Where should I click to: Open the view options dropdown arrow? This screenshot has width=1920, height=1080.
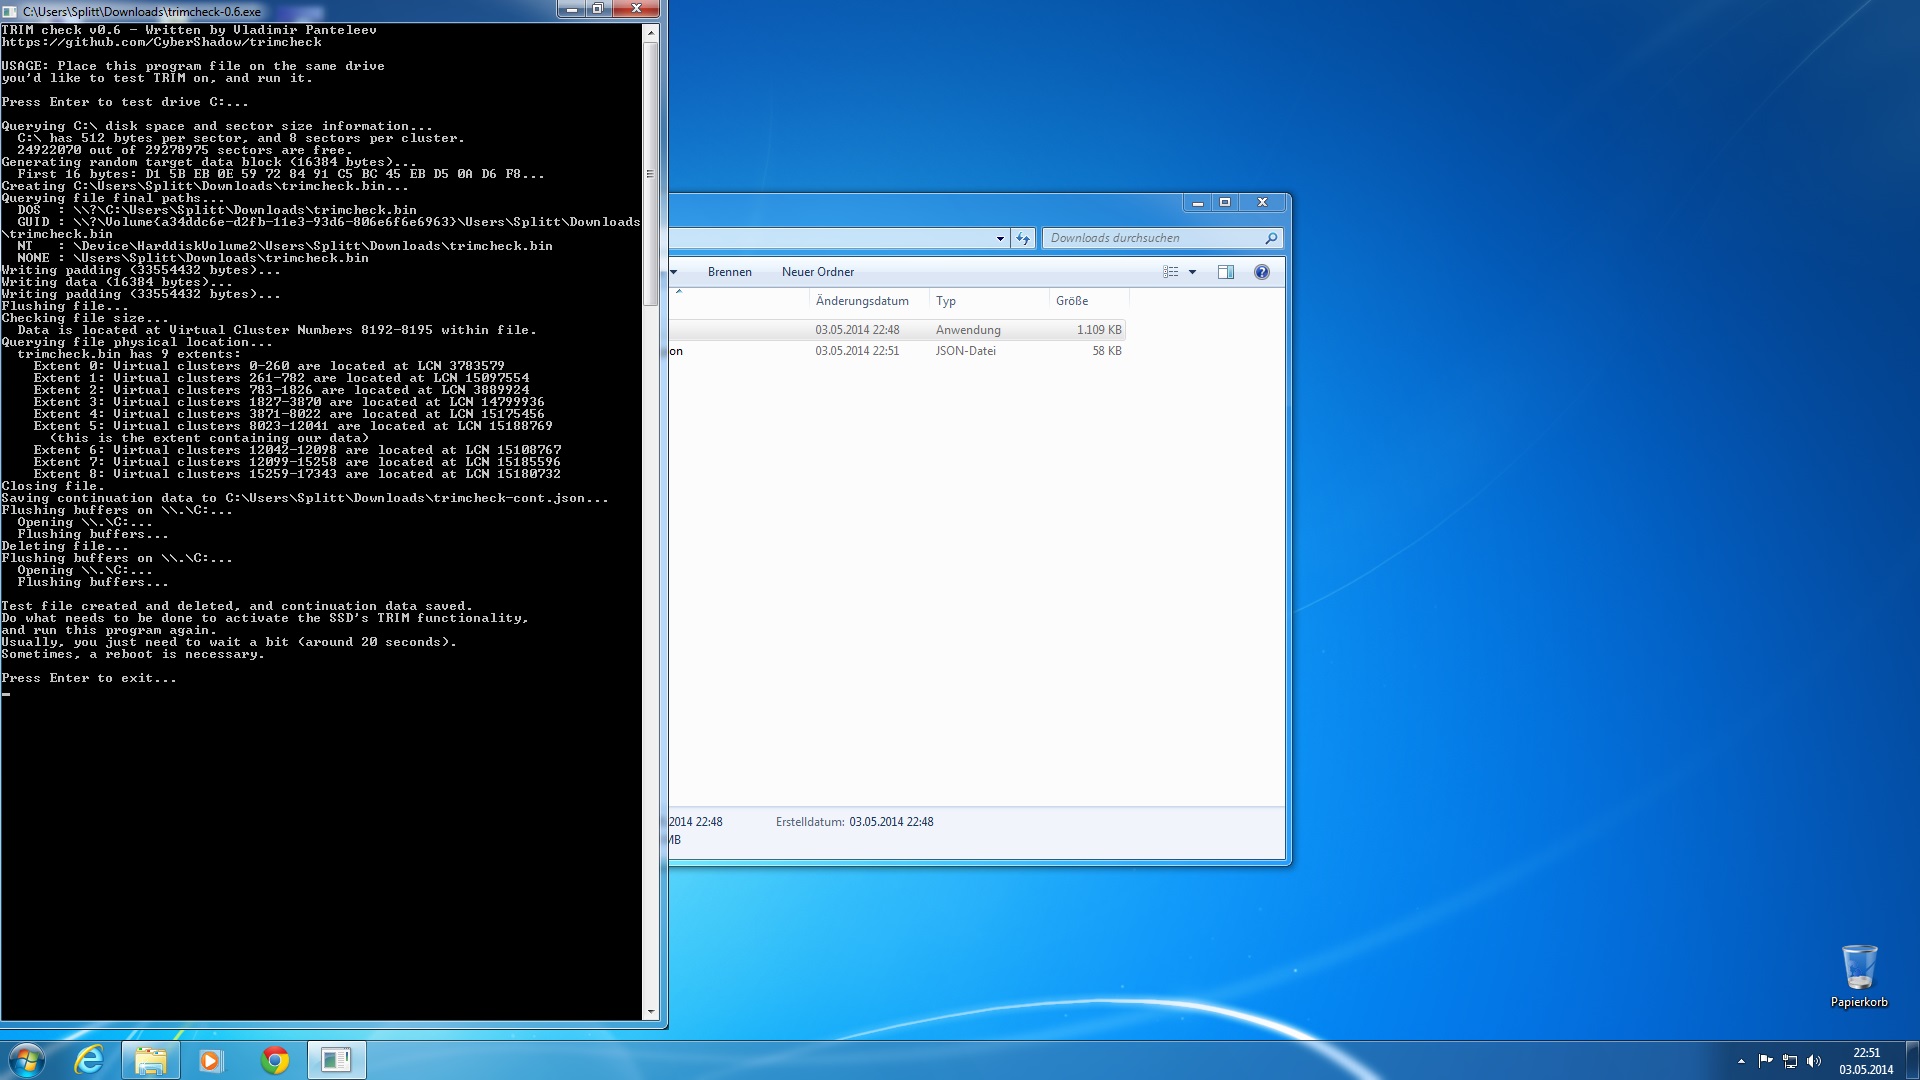pos(1192,272)
